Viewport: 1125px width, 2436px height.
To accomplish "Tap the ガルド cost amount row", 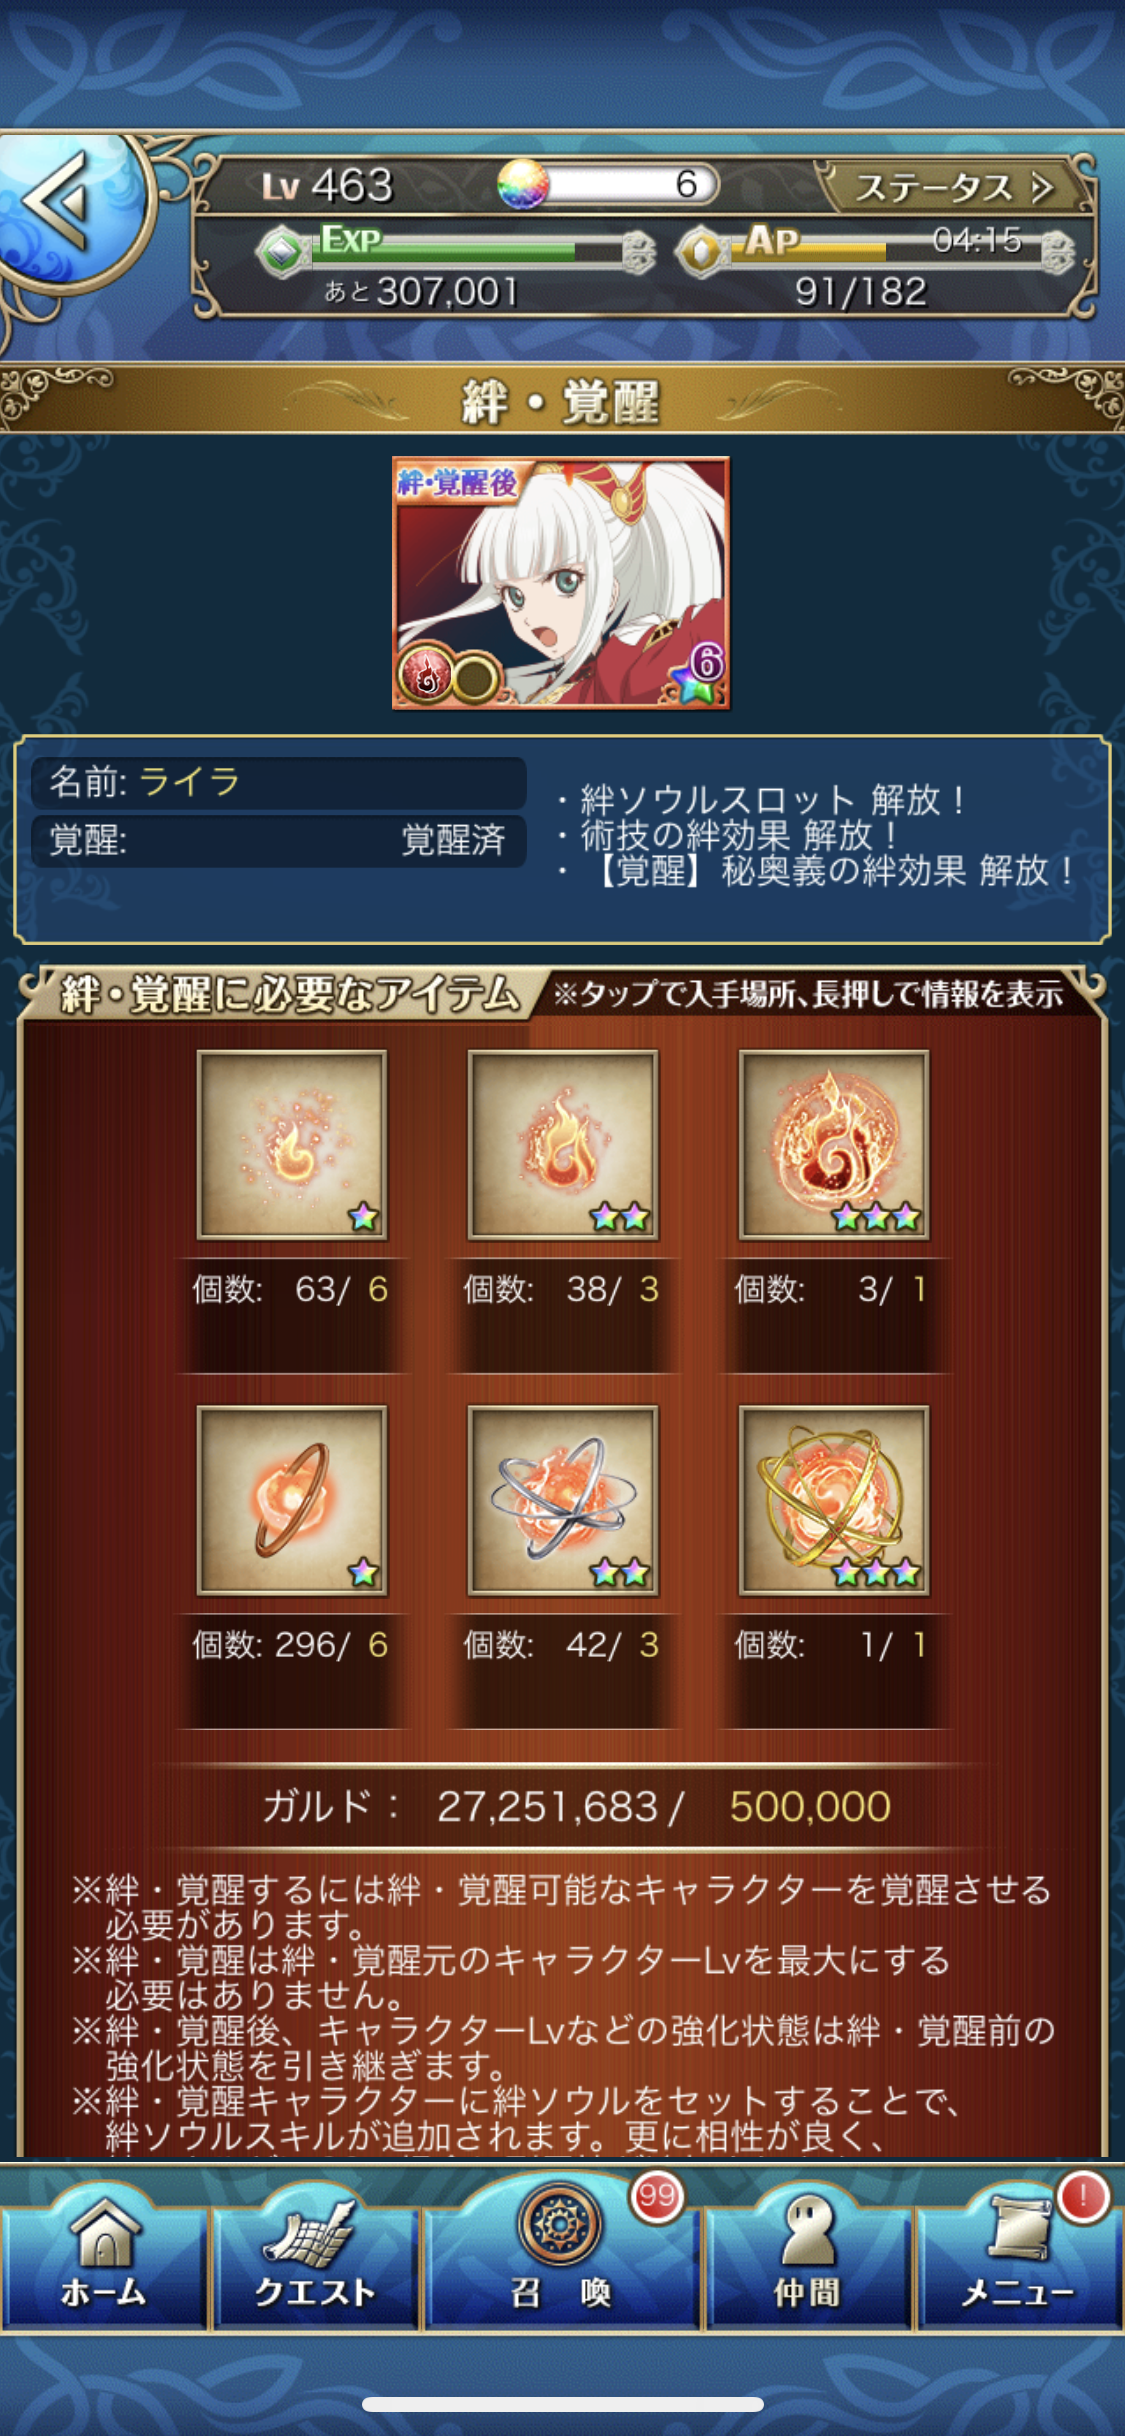I will coord(576,1806).
